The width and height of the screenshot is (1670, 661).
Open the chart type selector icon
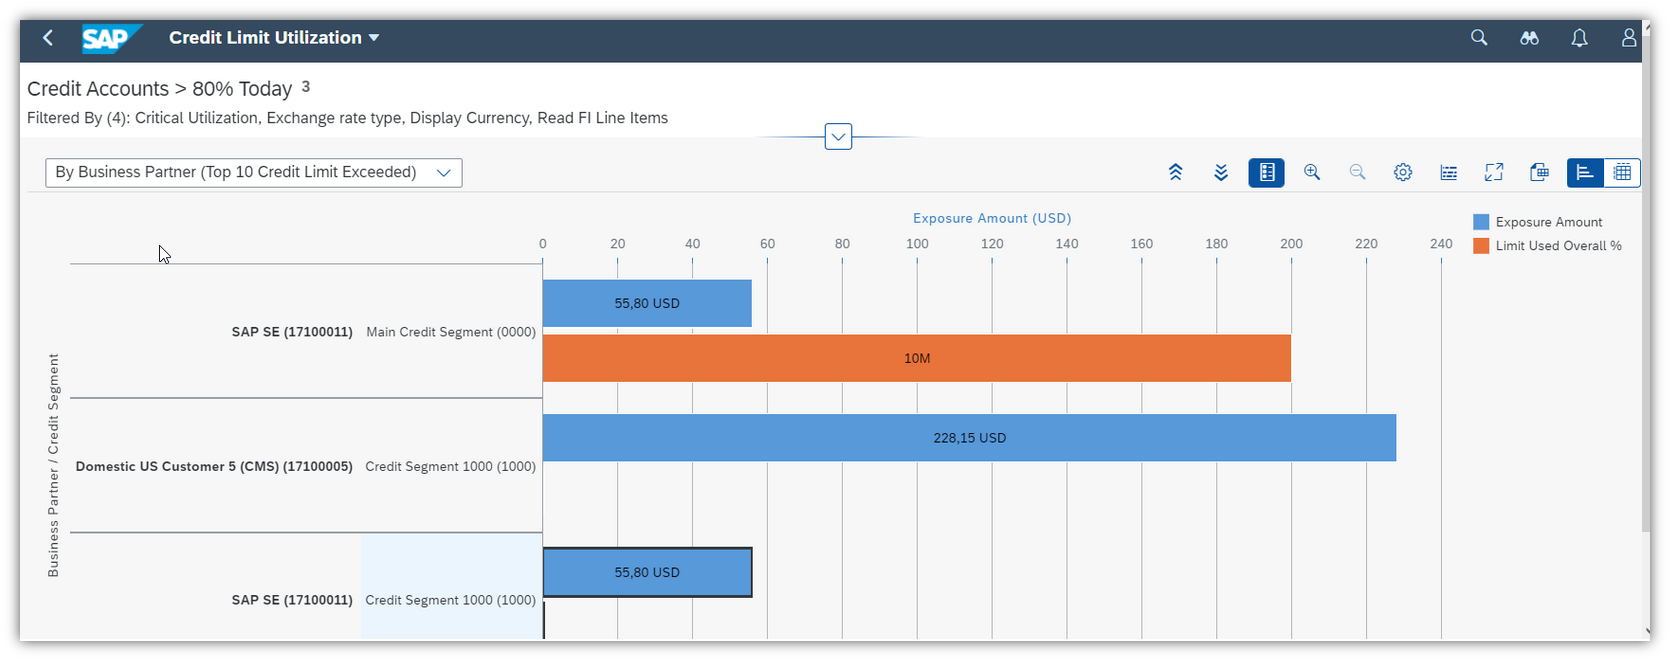[x=1448, y=172]
